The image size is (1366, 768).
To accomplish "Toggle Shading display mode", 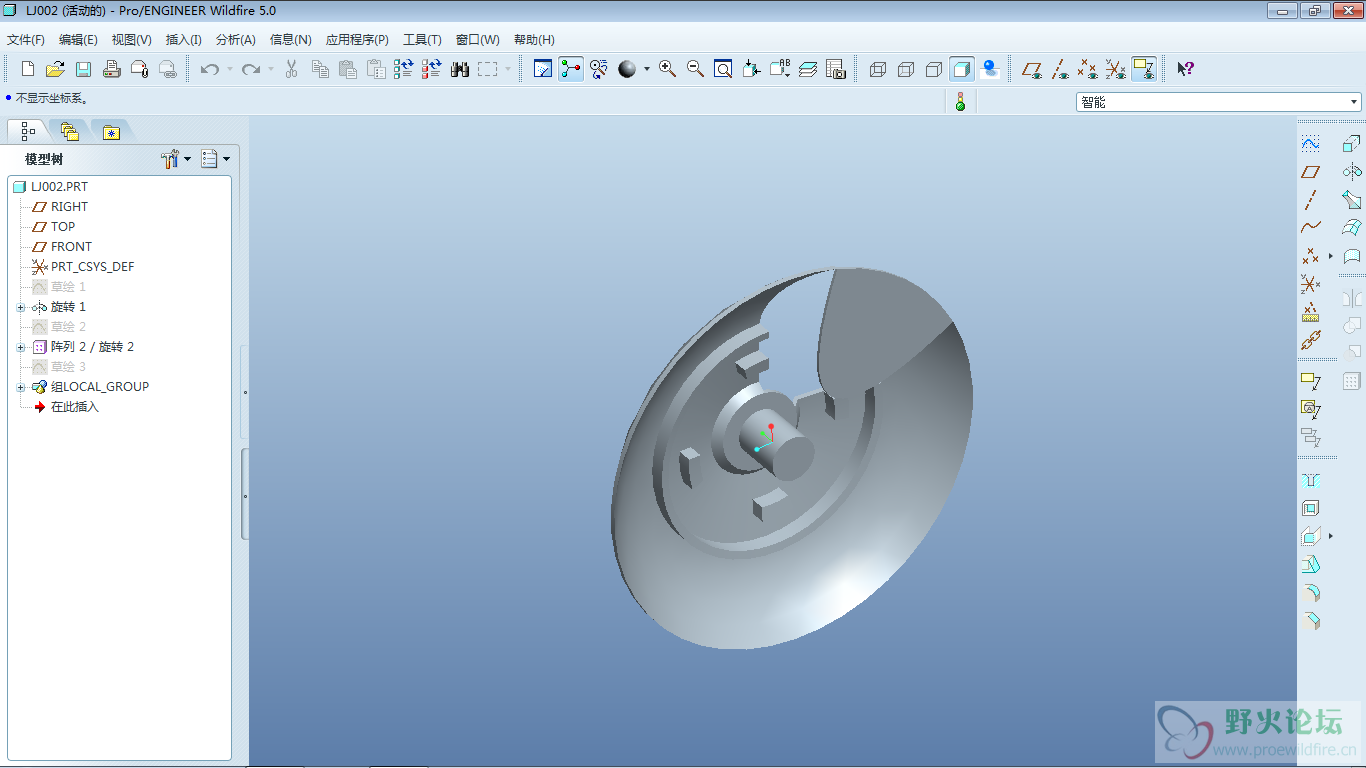I will pyautogui.click(x=962, y=69).
